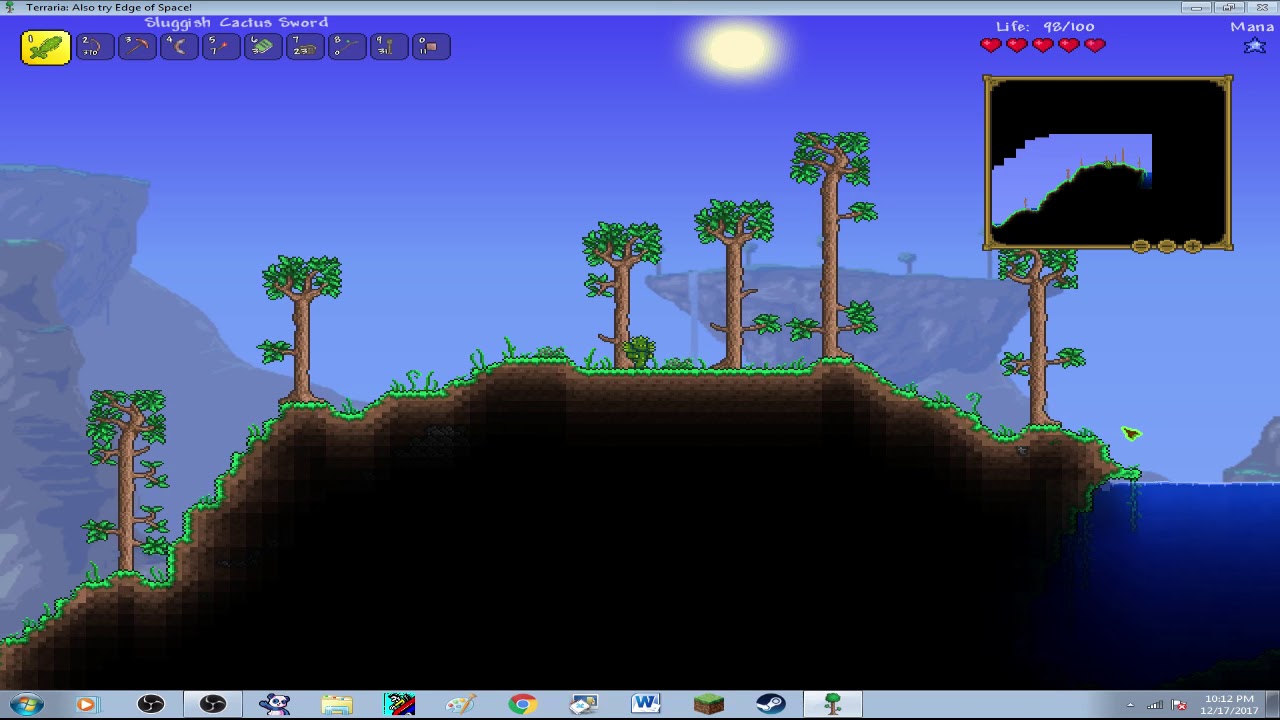Click the first life heart
Screen dimensions: 1280x720
click(x=991, y=45)
